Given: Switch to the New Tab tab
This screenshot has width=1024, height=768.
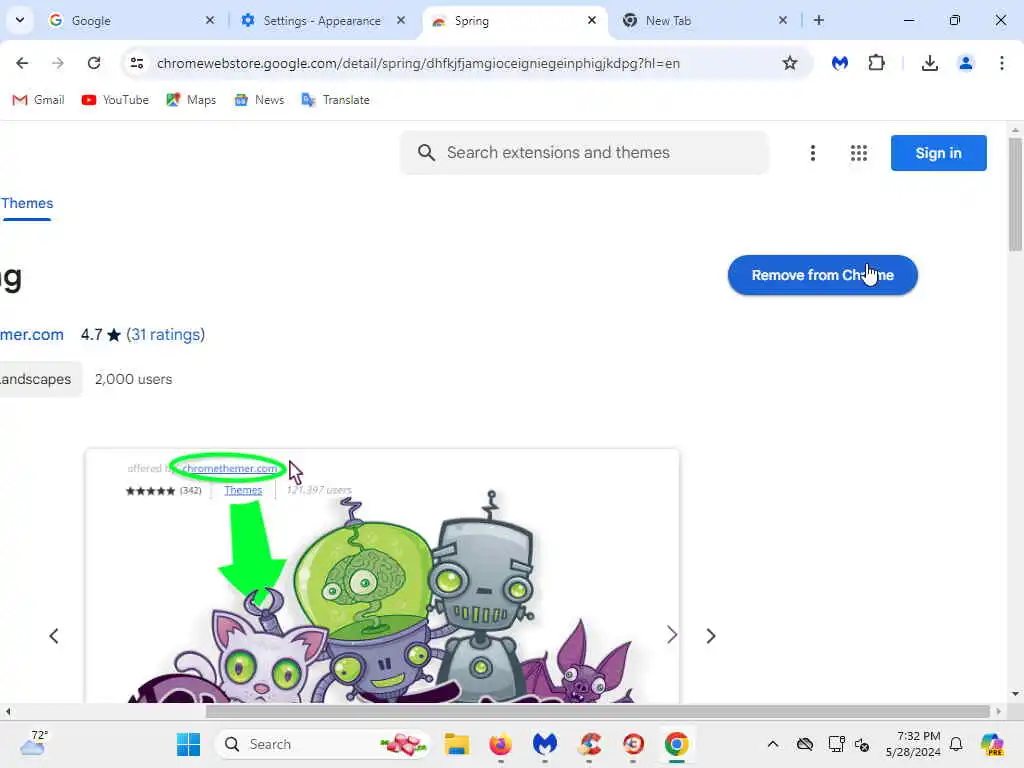Looking at the screenshot, I should tap(705, 21).
